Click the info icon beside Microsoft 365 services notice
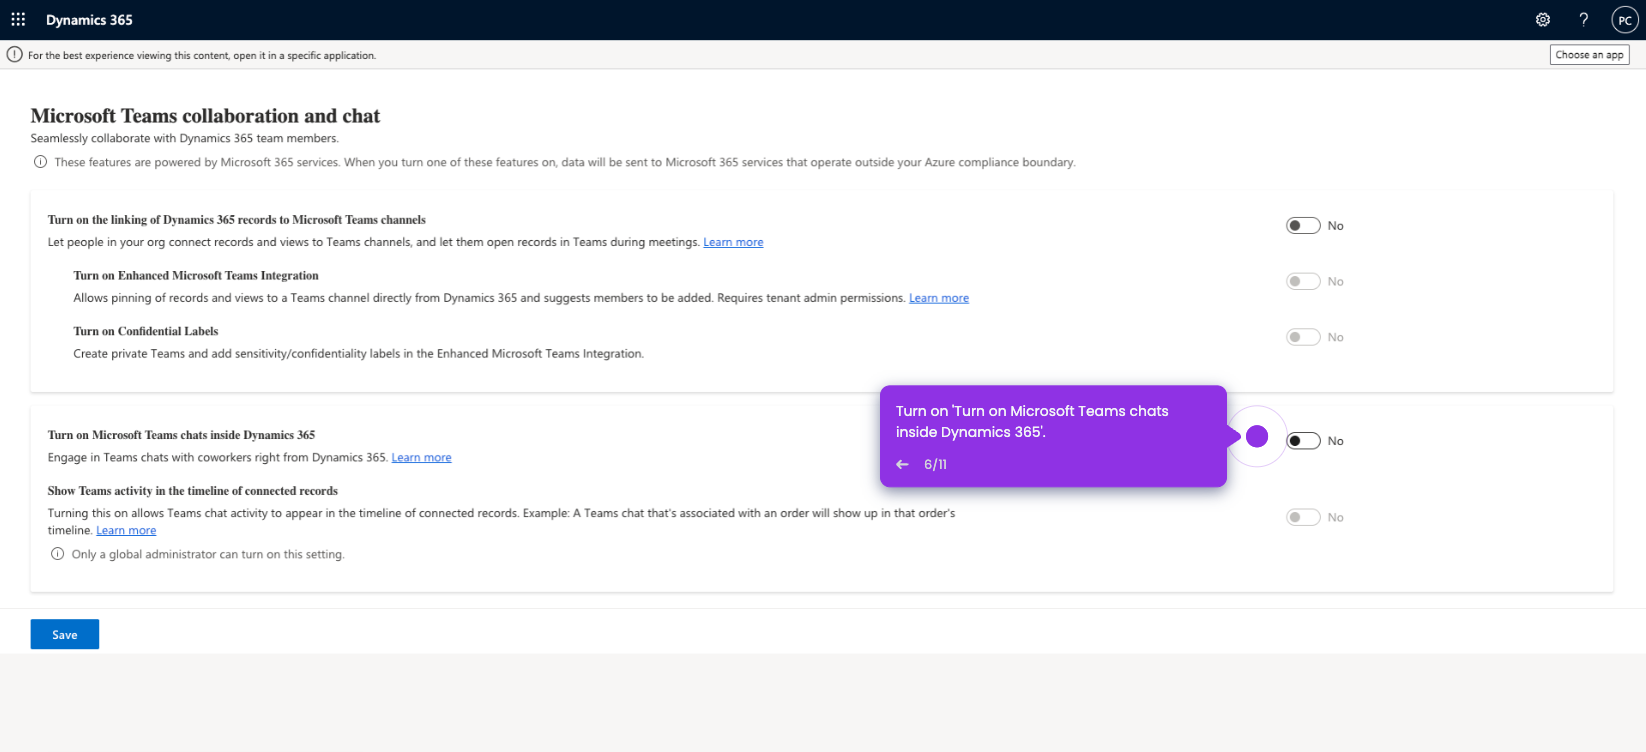Viewport: 1646px width, 752px height. point(40,162)
